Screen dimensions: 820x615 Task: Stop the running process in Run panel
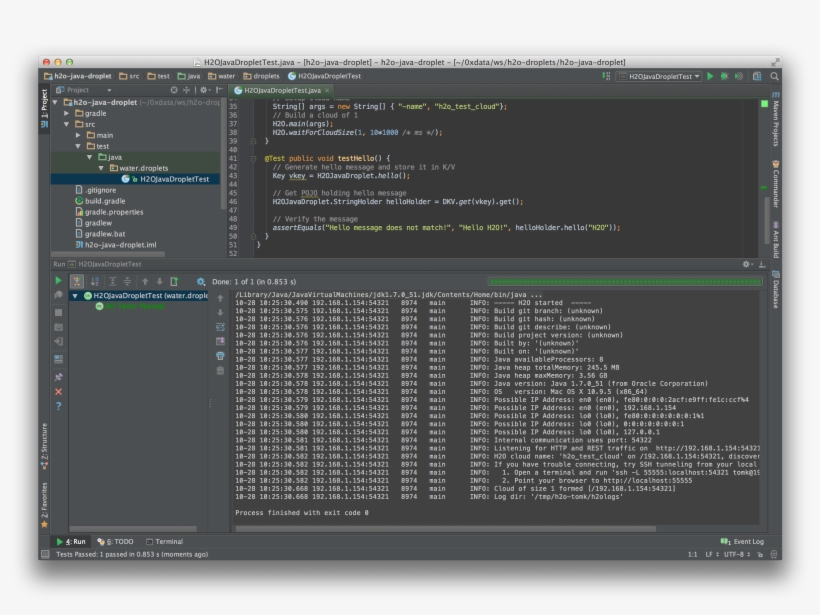(58, 312)
